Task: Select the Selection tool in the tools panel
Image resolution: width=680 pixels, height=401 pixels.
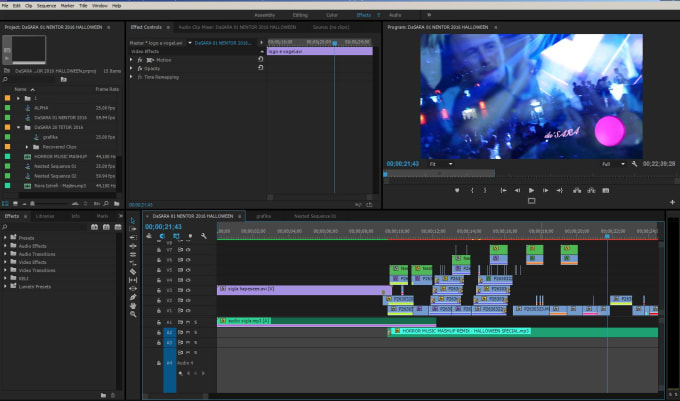Action: (x=133, y=220)
